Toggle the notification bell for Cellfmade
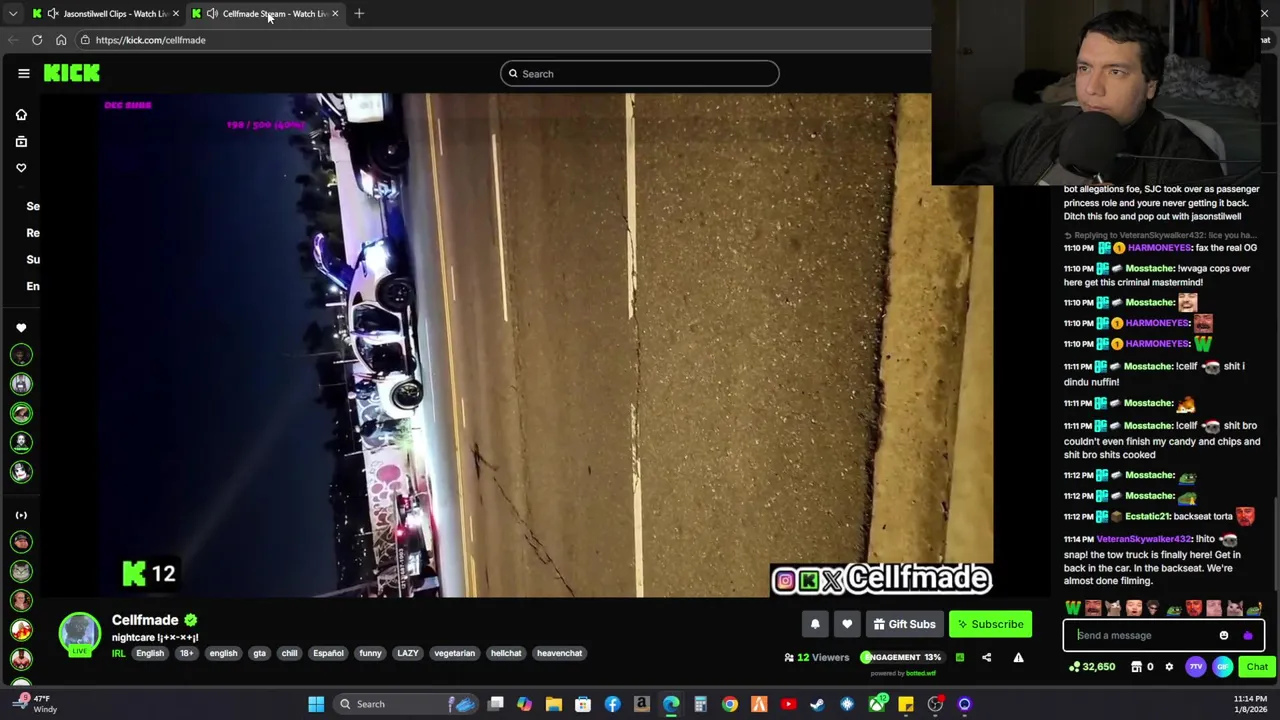This screenshot has height=720, width=1280. pyautogui.click(x=815, y=624)
